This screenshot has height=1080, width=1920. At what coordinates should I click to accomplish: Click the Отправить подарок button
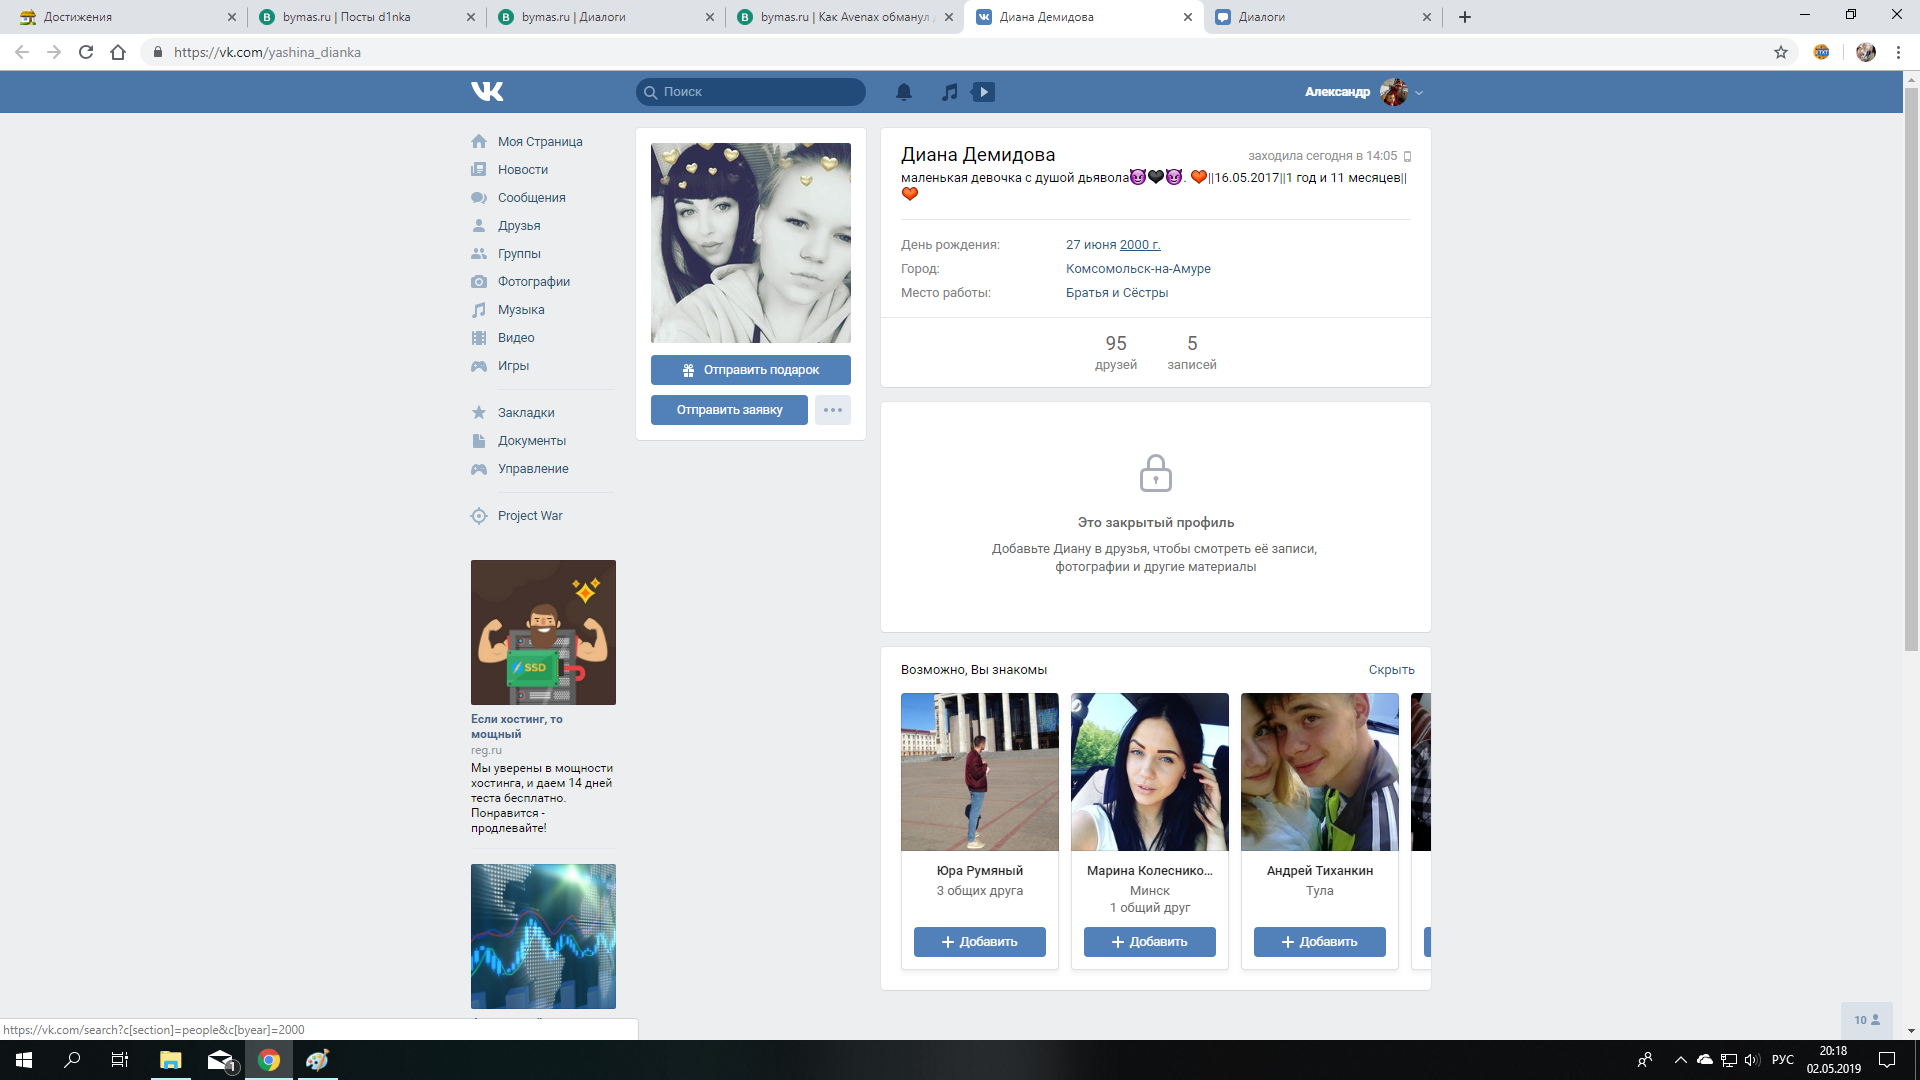coord(750,370)
